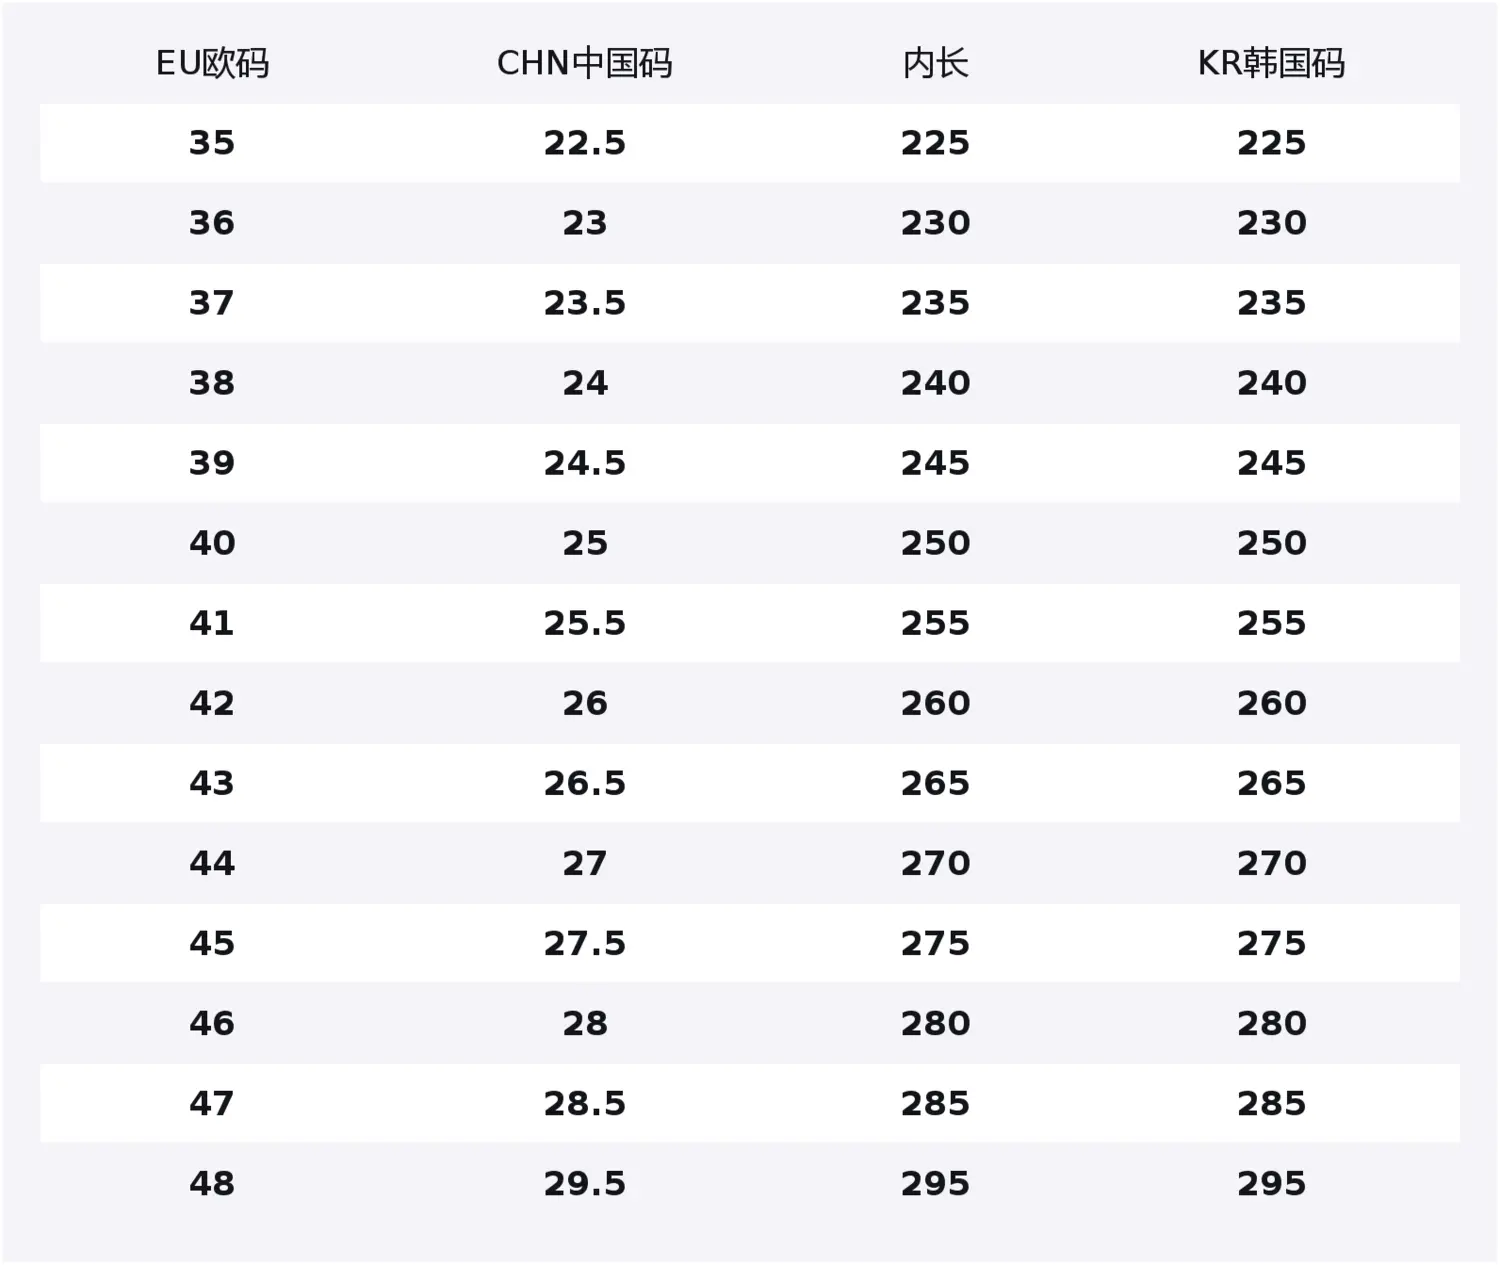Image resolution: width=1500 pixels, height=1265 pixels.
Task: Select the CHN size 24.5 cell
Action: click(584, 463)
